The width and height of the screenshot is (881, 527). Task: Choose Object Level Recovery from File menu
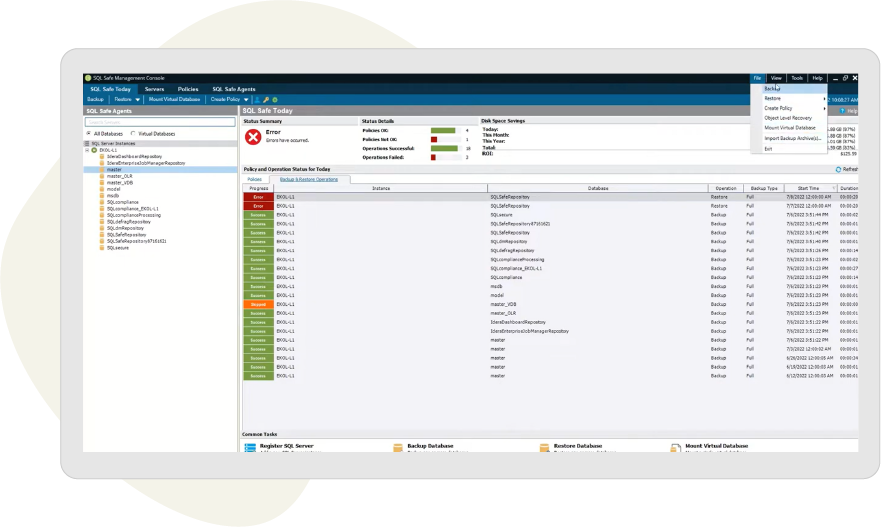pyautogui.click(x=788, y=118)
